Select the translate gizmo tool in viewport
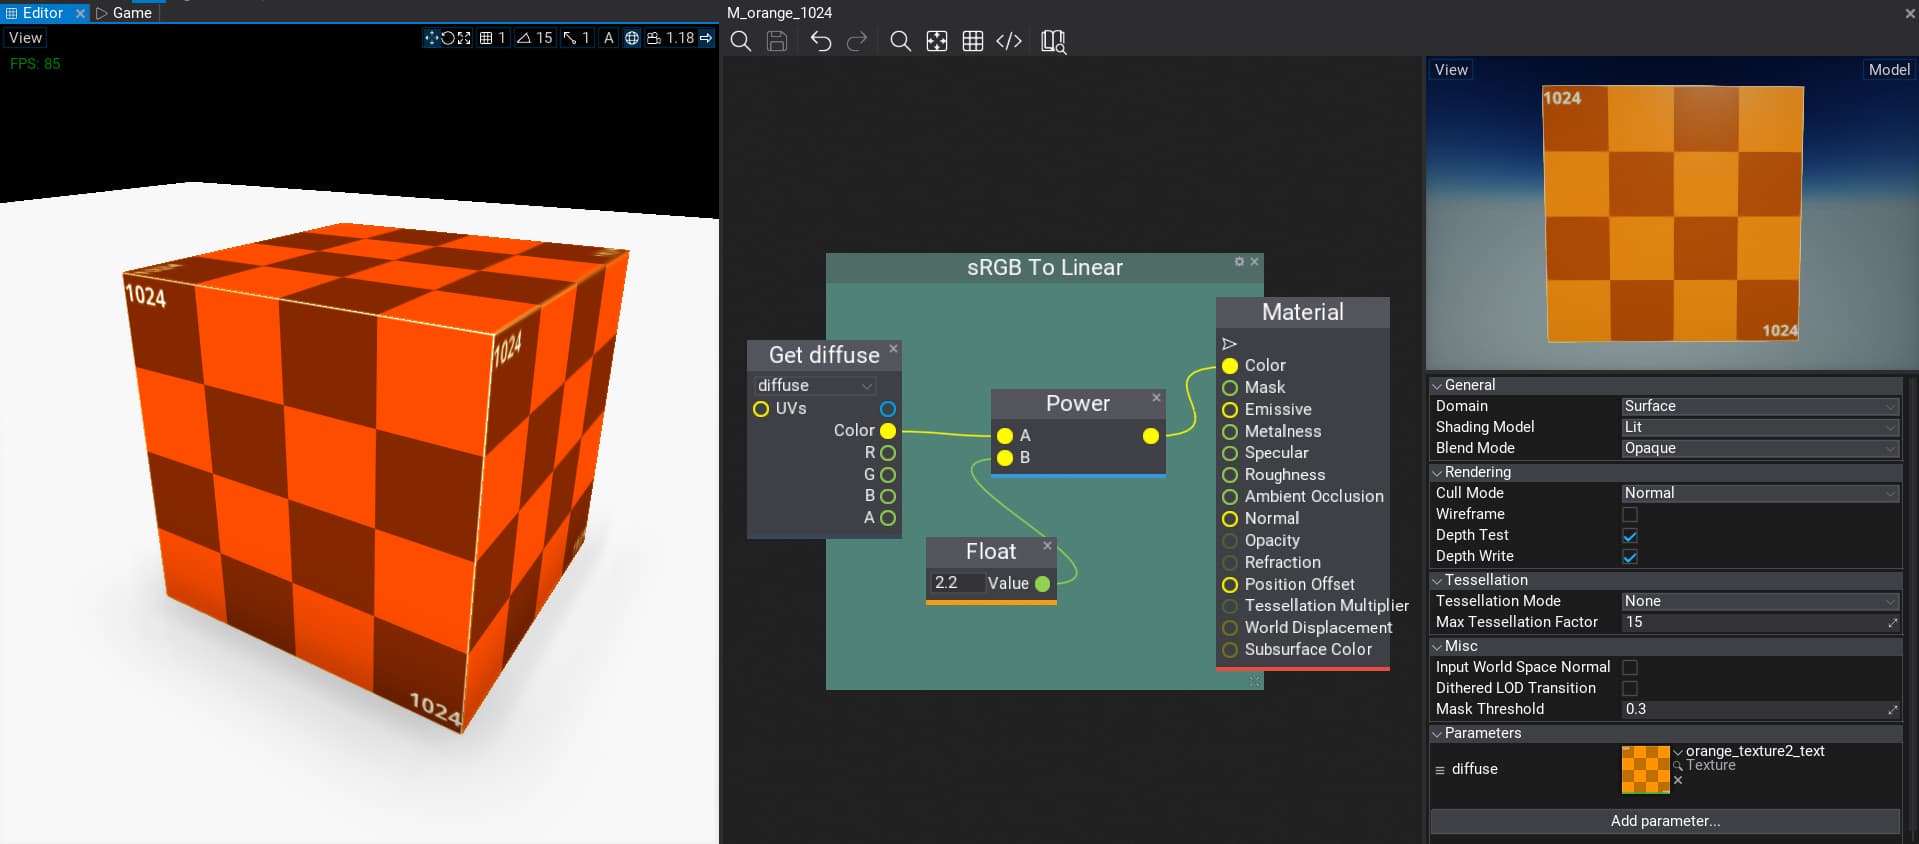The height and width of the screenshot is (844, 1919). pyautogui.click(x=431, y=38)
